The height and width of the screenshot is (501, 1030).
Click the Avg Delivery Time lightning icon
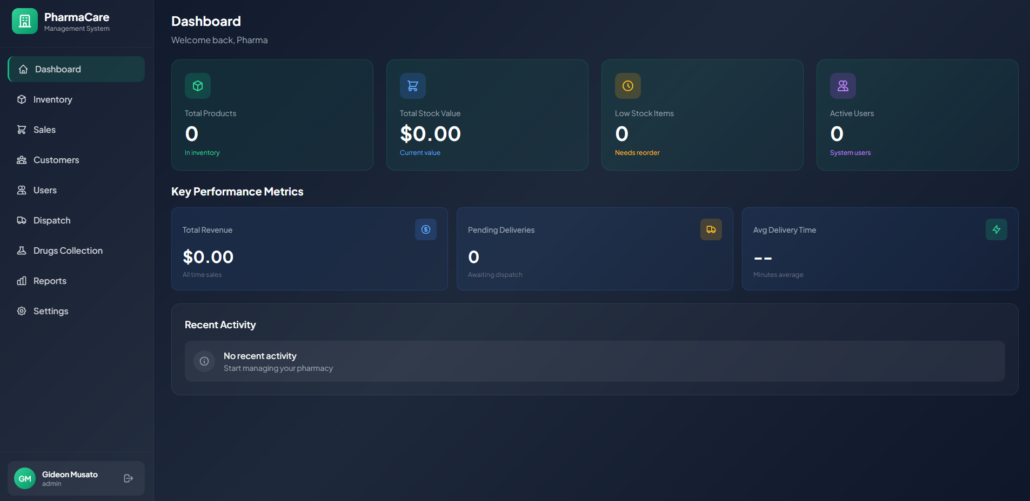pos(996,230)
